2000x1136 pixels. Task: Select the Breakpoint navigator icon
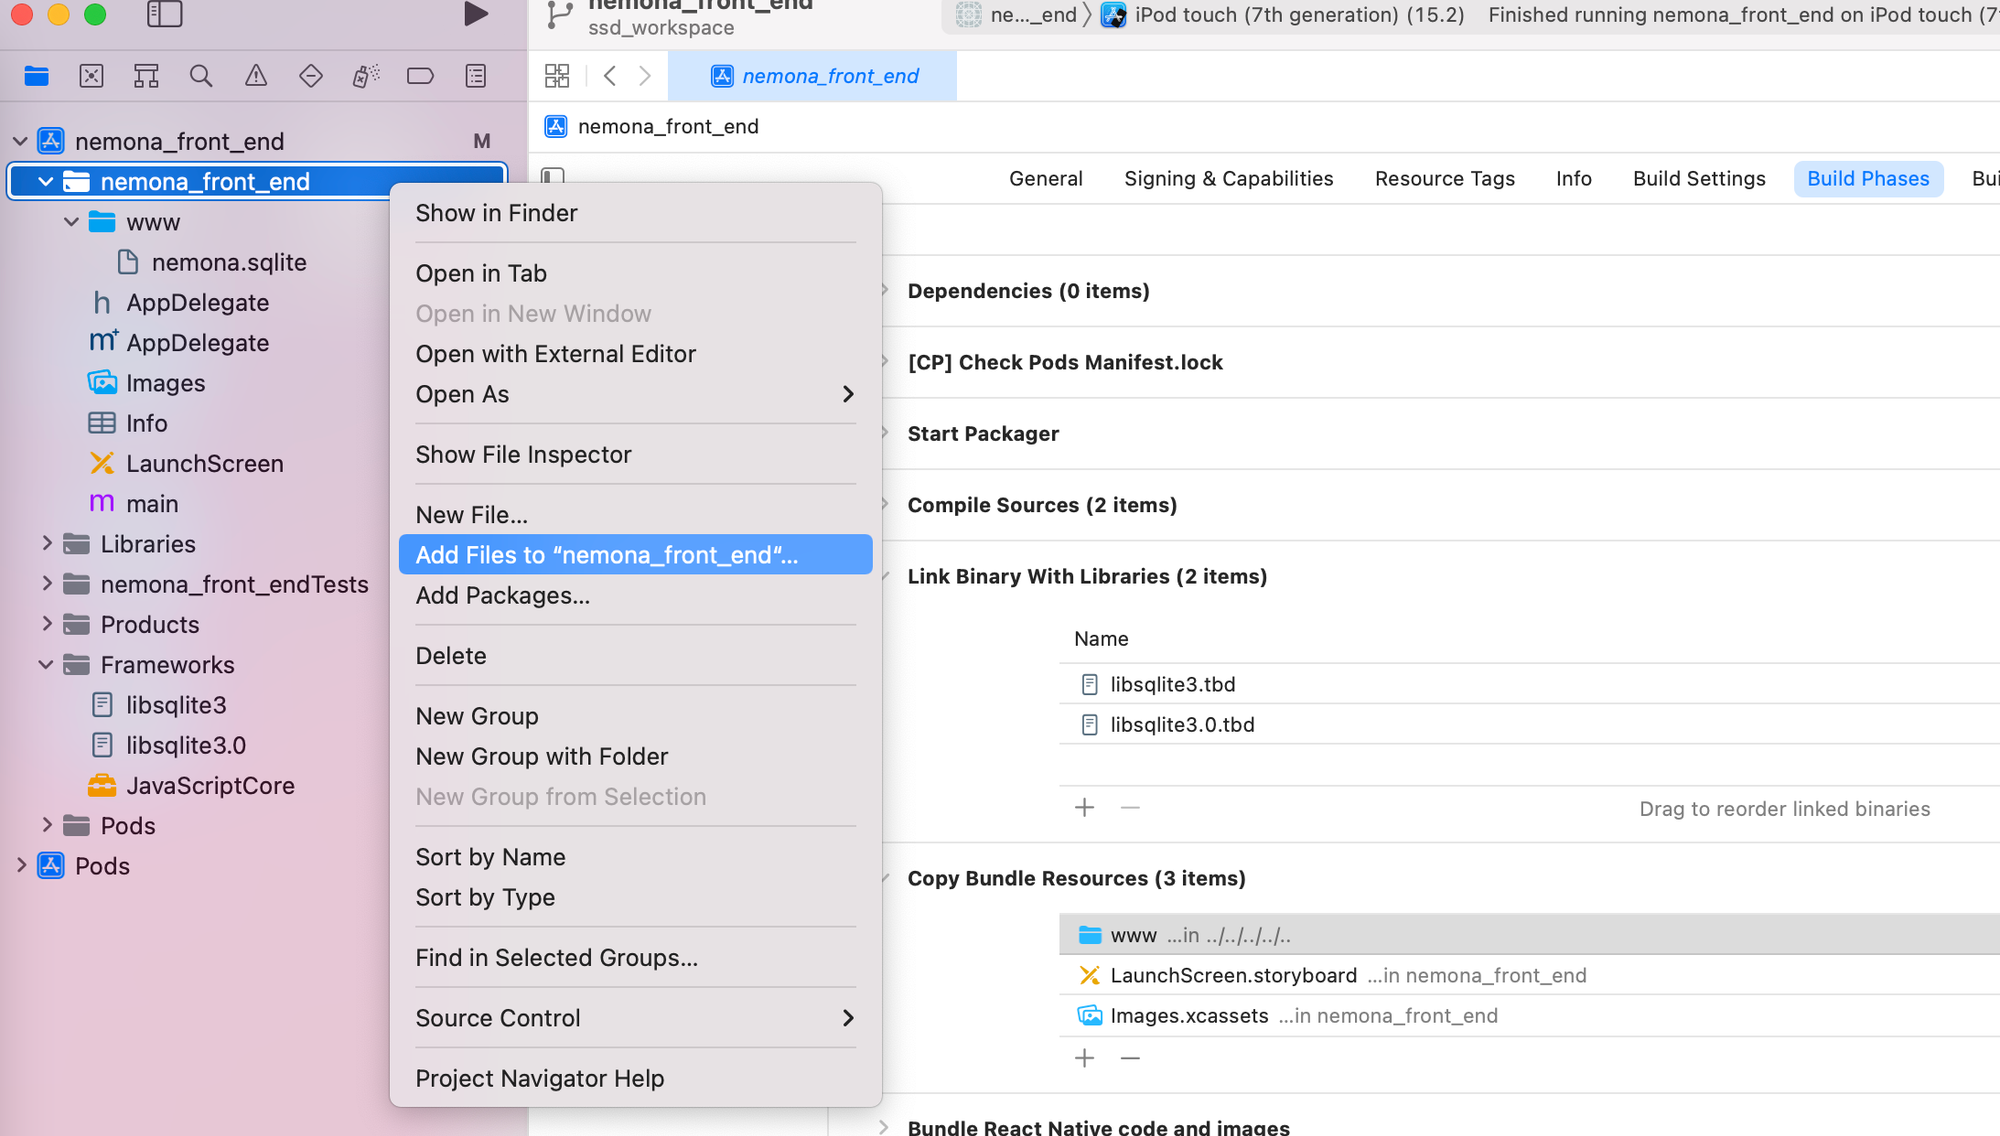420,76
